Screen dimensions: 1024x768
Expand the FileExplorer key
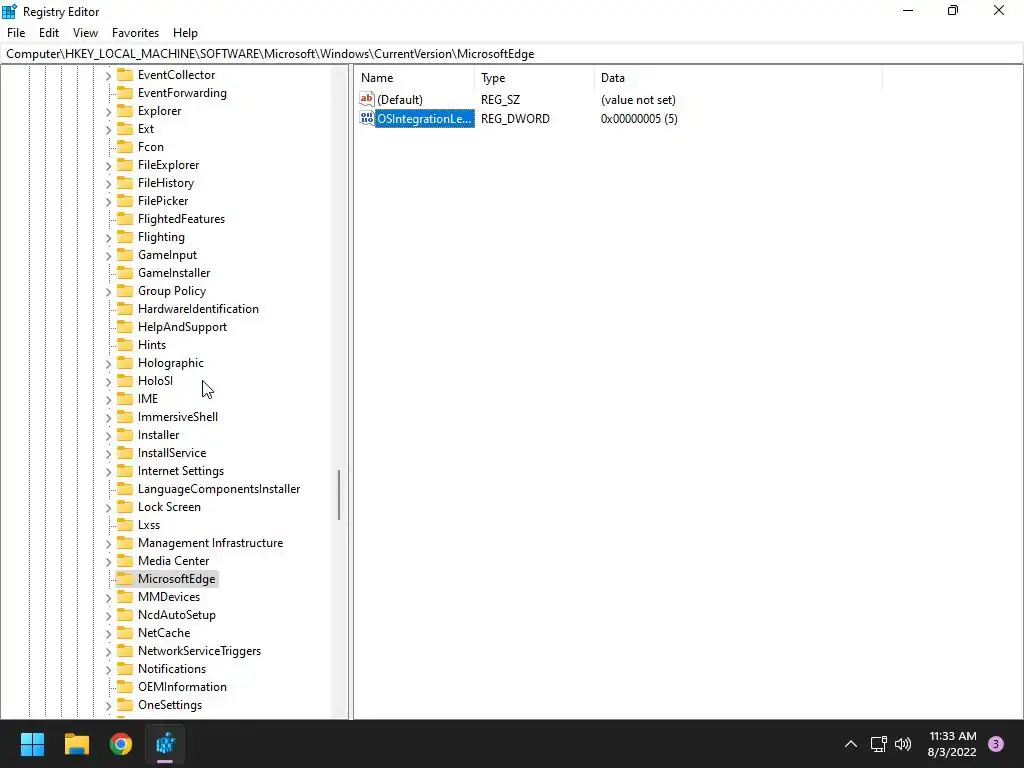(x=108, y=166)
